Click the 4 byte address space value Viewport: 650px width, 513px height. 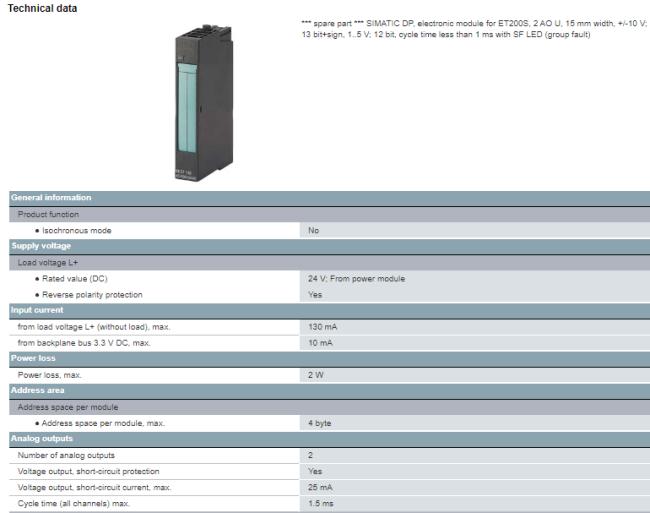point(319,422)
